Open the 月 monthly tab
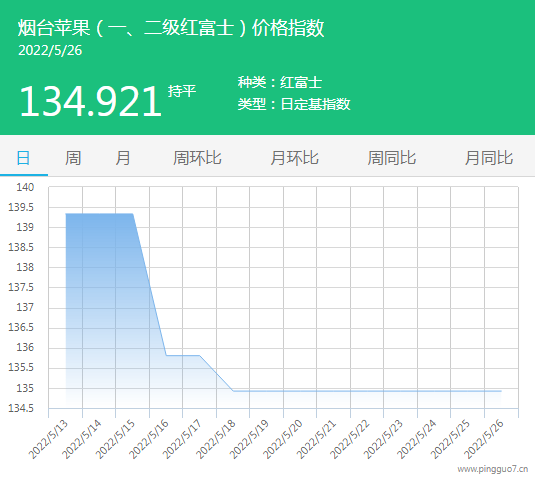The height and width of the screenshot is (480, 535). click(x=123, y=158)
